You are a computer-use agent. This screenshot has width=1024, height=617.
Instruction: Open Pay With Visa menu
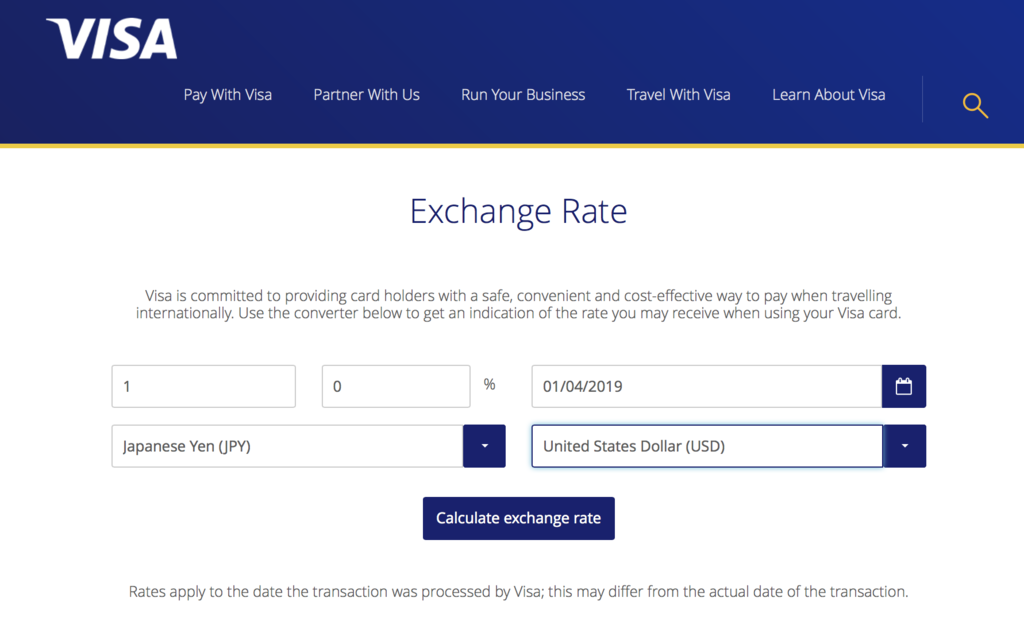[227, 95]
